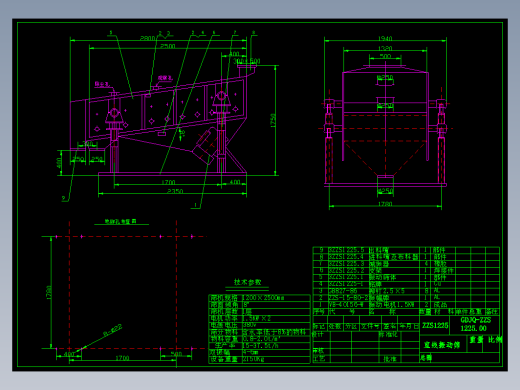Select the GDJQ-ZZS 1225.00 drawing number
This screenshot has width=520, height=390.
pyautogui.click(x=475, y=324)
